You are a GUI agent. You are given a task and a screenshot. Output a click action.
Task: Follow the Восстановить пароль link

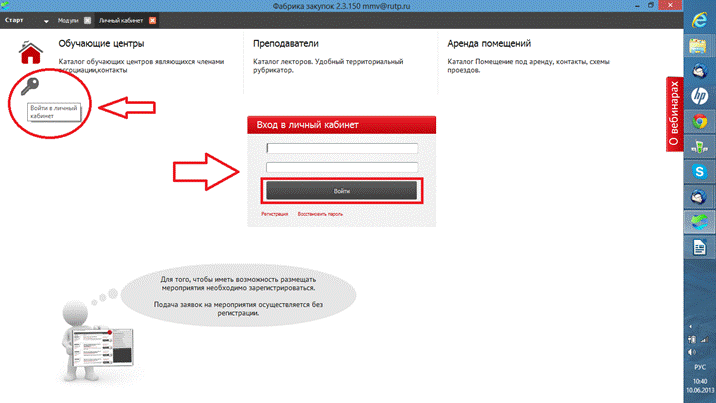point(320,214)
